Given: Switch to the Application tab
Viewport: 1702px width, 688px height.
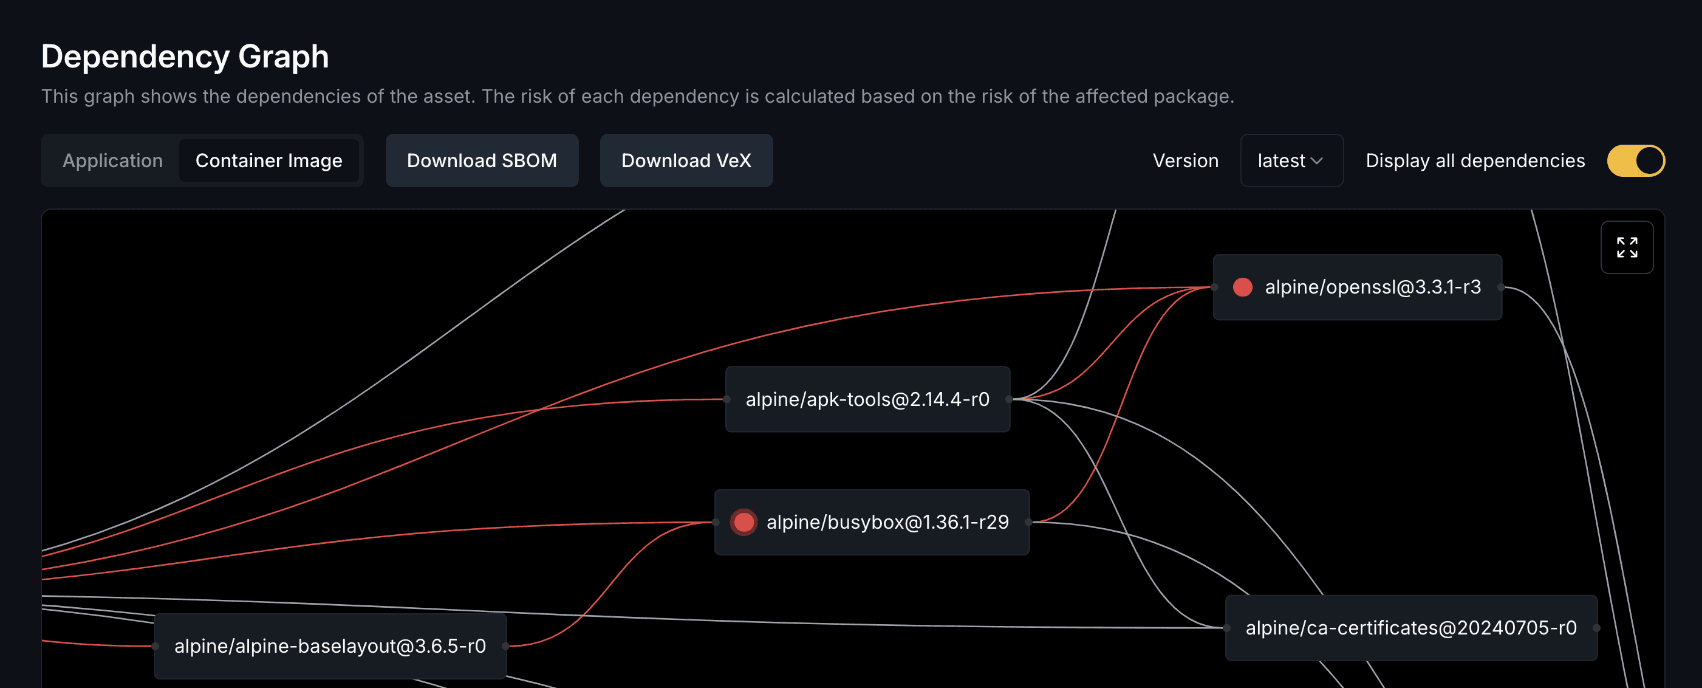Looking at the screenshot, I should tap(112, 160).
